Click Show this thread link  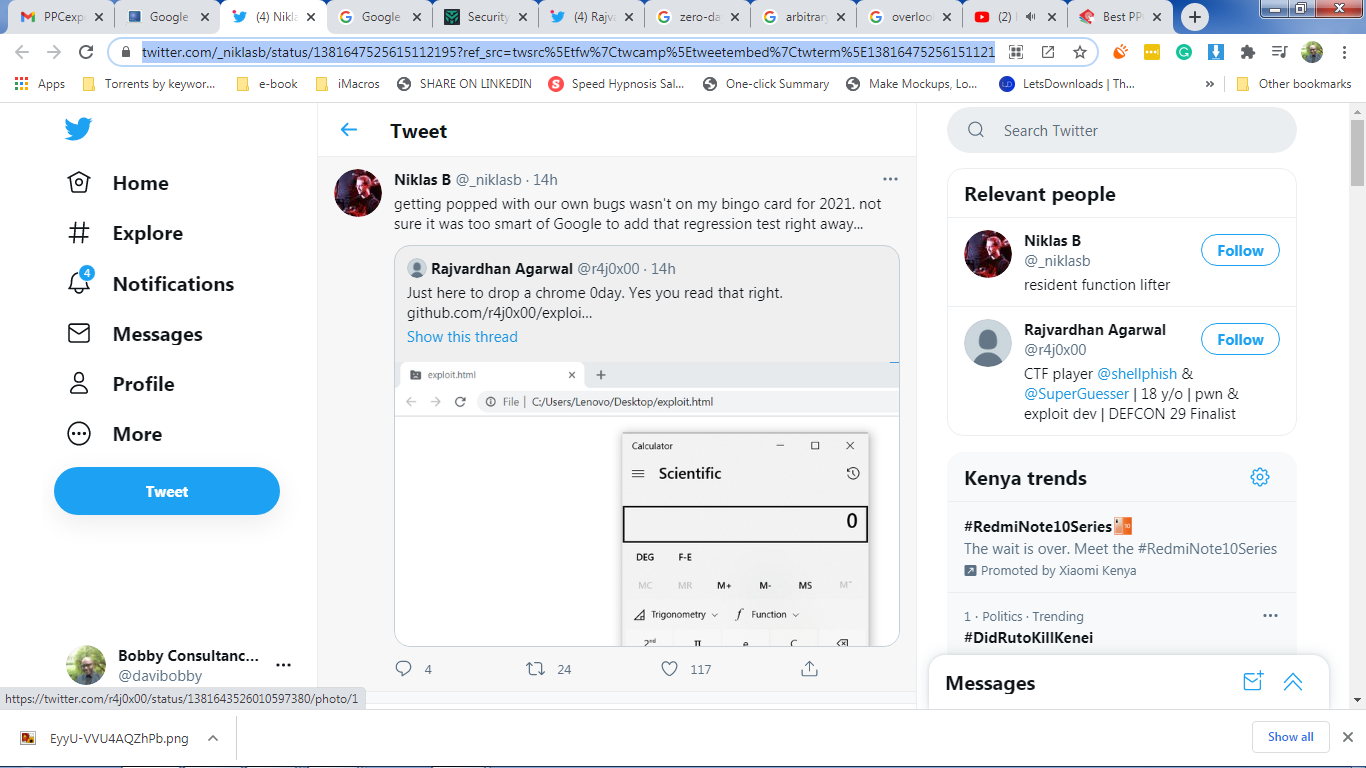(x=462, y=337)
